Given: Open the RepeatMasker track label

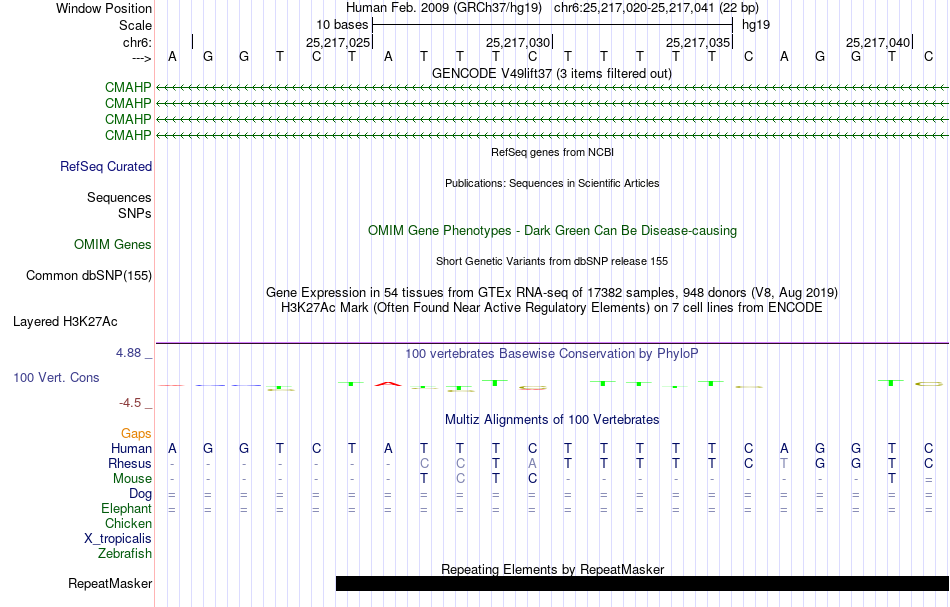Looking at the screenshot, I should 110,583.
